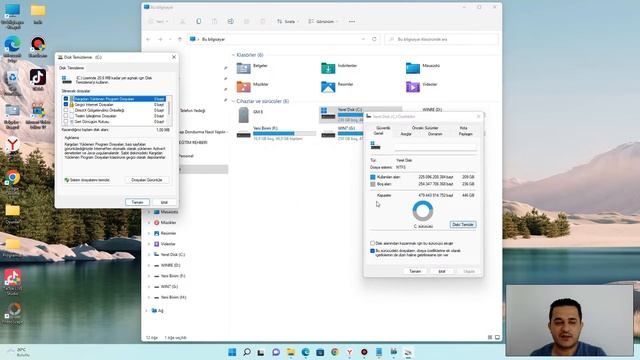This screenshot has width=640, height=360.
Task: Open taskbar search
Action: (247, 352)
